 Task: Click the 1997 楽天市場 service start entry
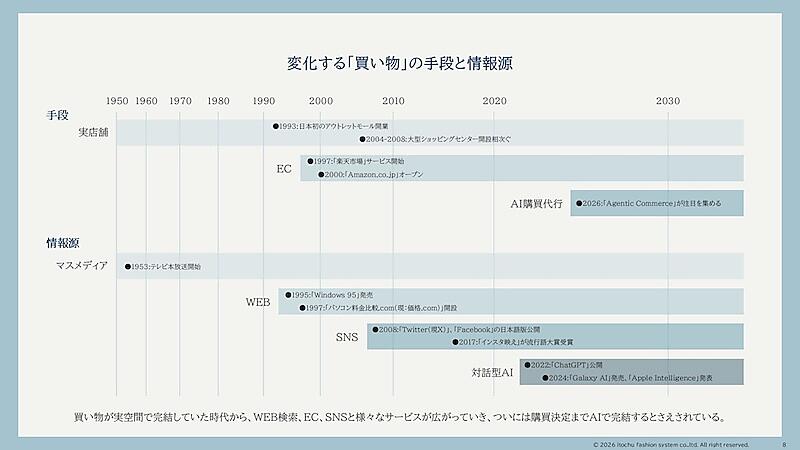click(356, 161)
